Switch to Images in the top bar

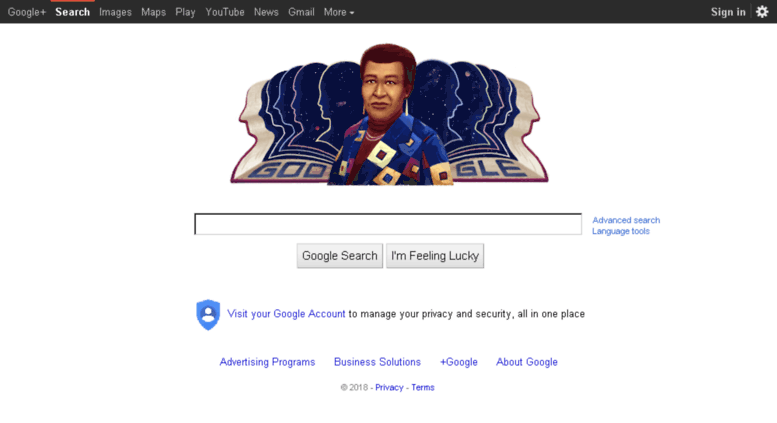click(x=115, y=12)
